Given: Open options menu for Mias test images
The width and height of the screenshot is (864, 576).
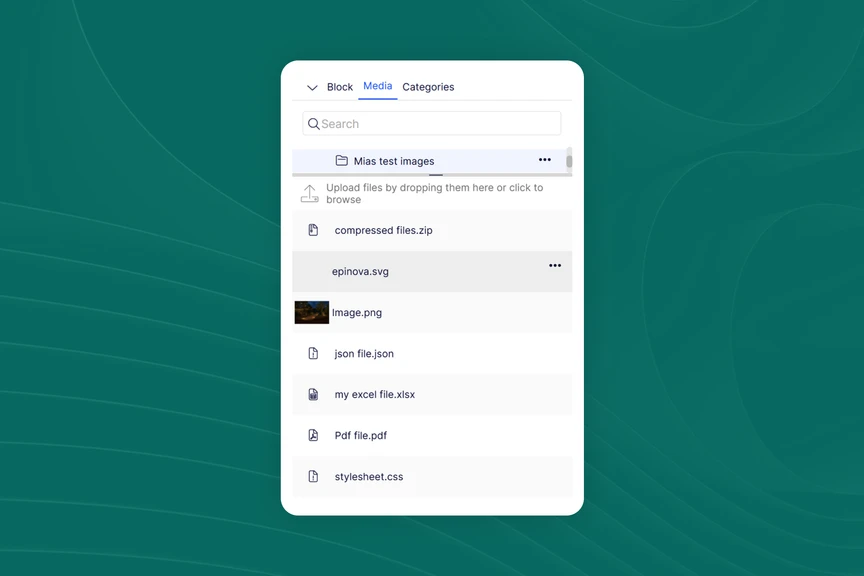Looking at the screenshot, I should pyautogui.click(x=545, y=160).
